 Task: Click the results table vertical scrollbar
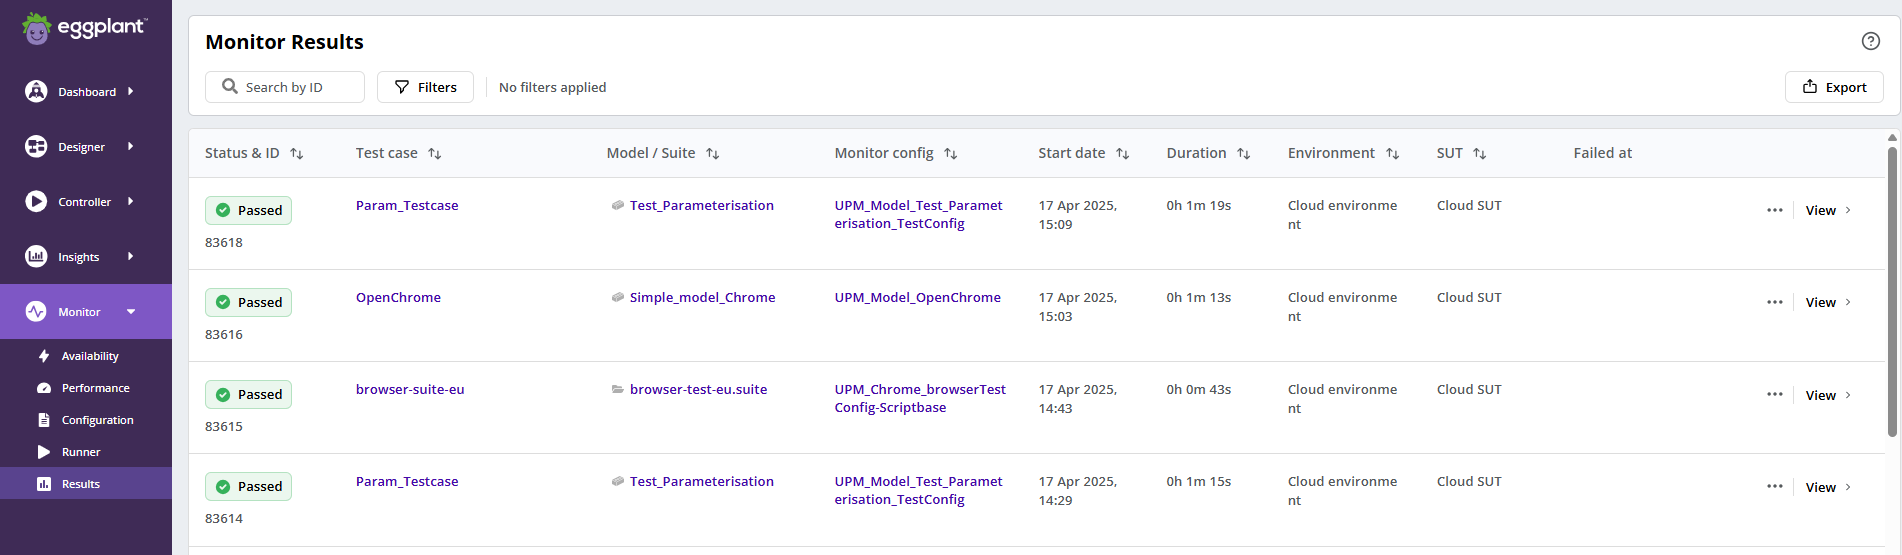point(1892,290)
